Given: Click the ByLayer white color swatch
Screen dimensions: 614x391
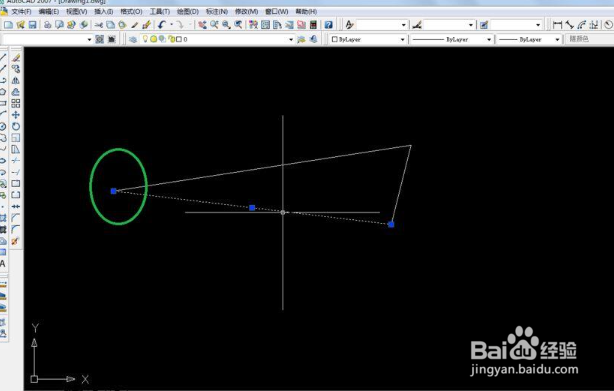Looking at the screenshot, I should (x=334, y=39).
